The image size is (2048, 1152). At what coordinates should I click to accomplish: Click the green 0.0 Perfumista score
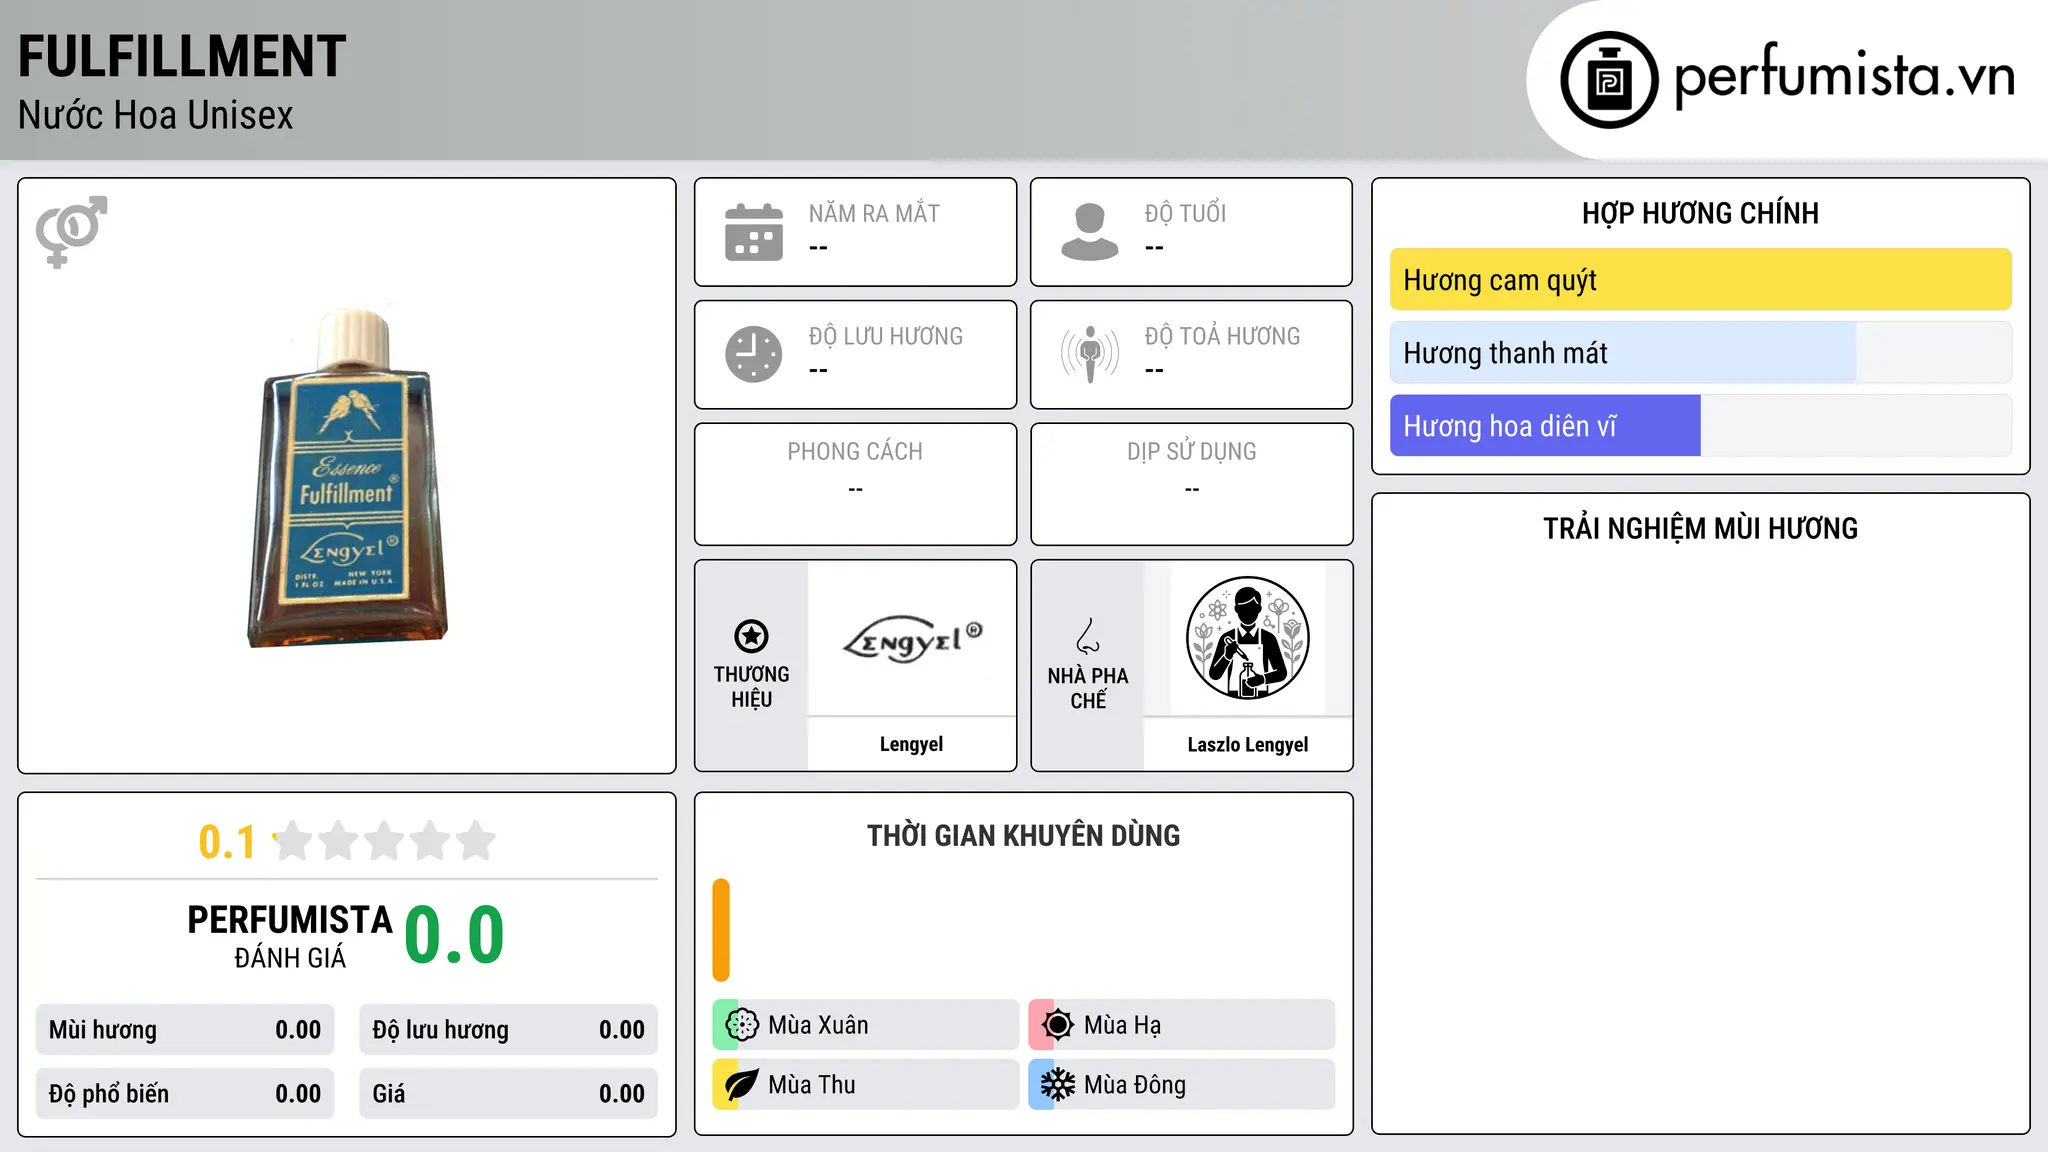[x=454, y=935]
